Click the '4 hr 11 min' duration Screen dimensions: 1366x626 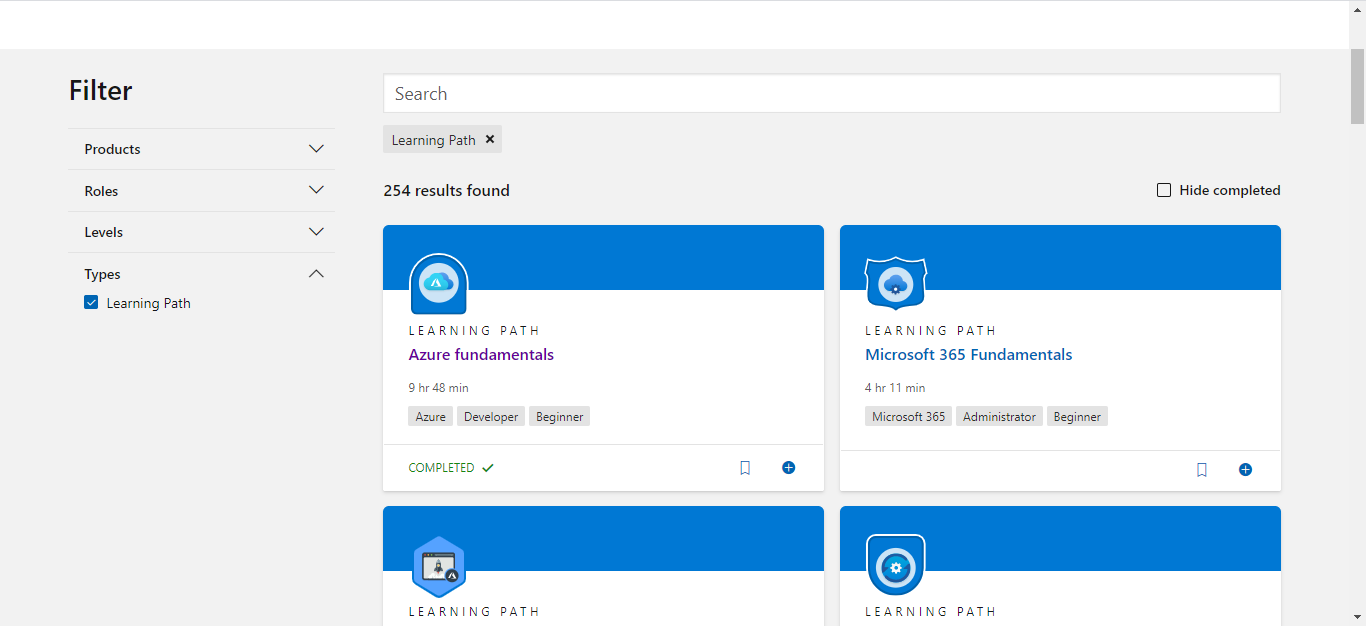click(x=895, y=387)
